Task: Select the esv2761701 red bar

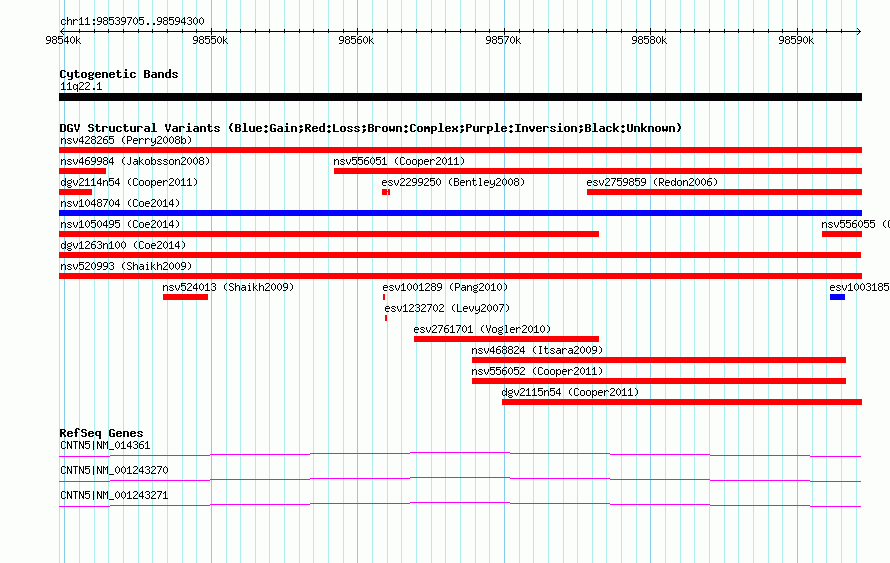Action: pos(506,339)
